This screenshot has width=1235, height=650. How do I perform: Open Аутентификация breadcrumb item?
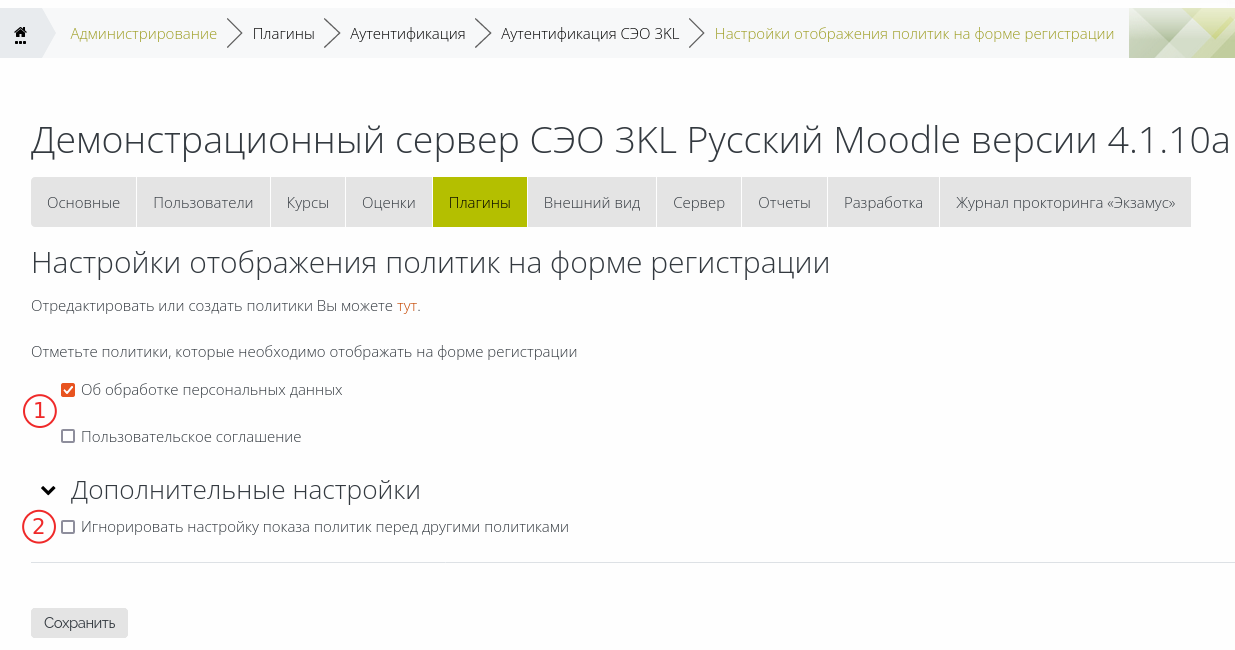pos(408,33)
